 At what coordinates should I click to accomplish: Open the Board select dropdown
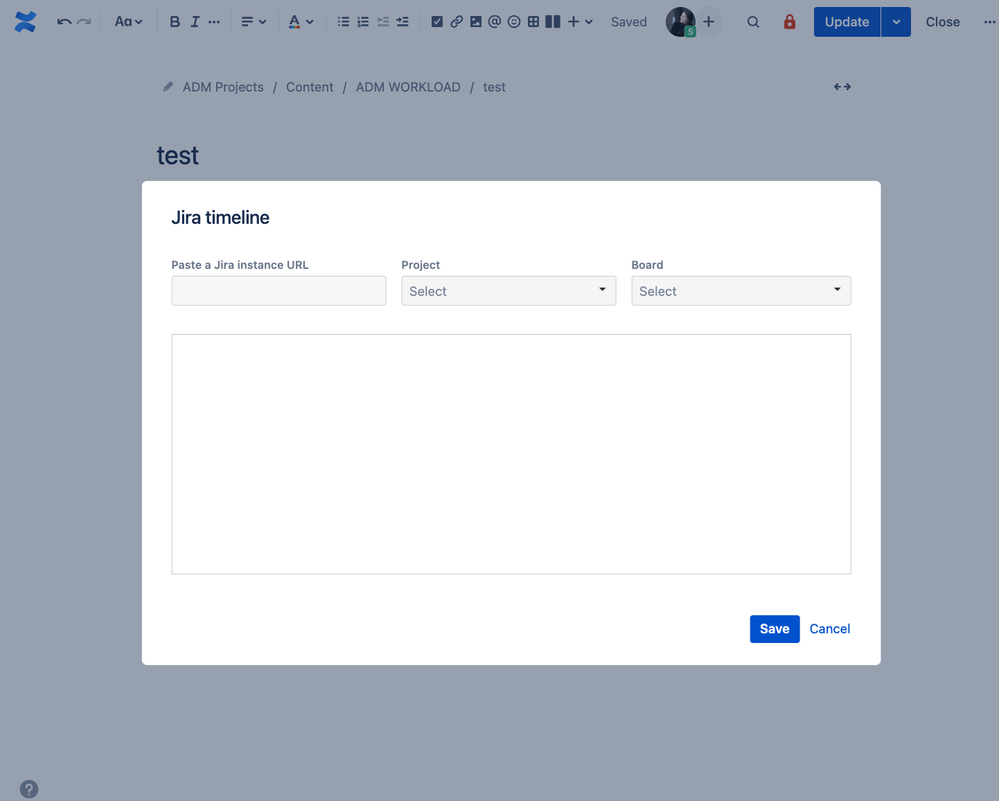pyautogui.click(x=741, y=291)
